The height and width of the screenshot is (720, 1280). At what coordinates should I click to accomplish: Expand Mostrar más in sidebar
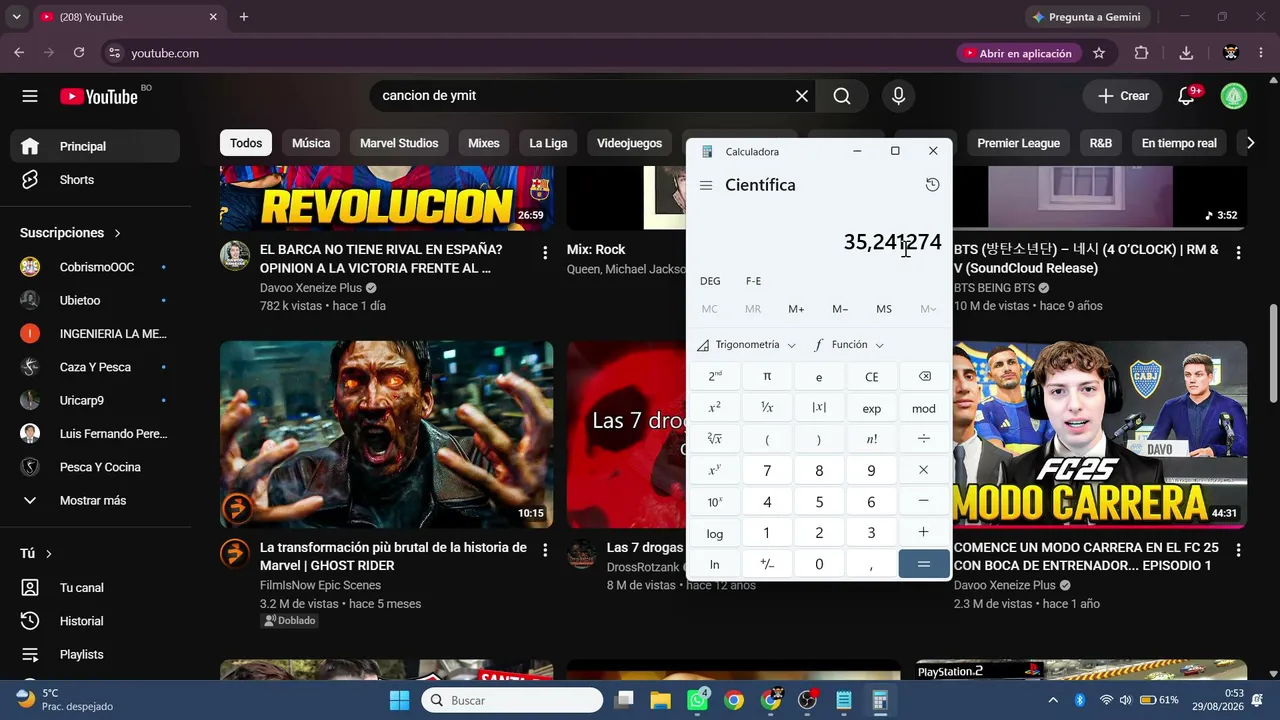click(90, 500)
